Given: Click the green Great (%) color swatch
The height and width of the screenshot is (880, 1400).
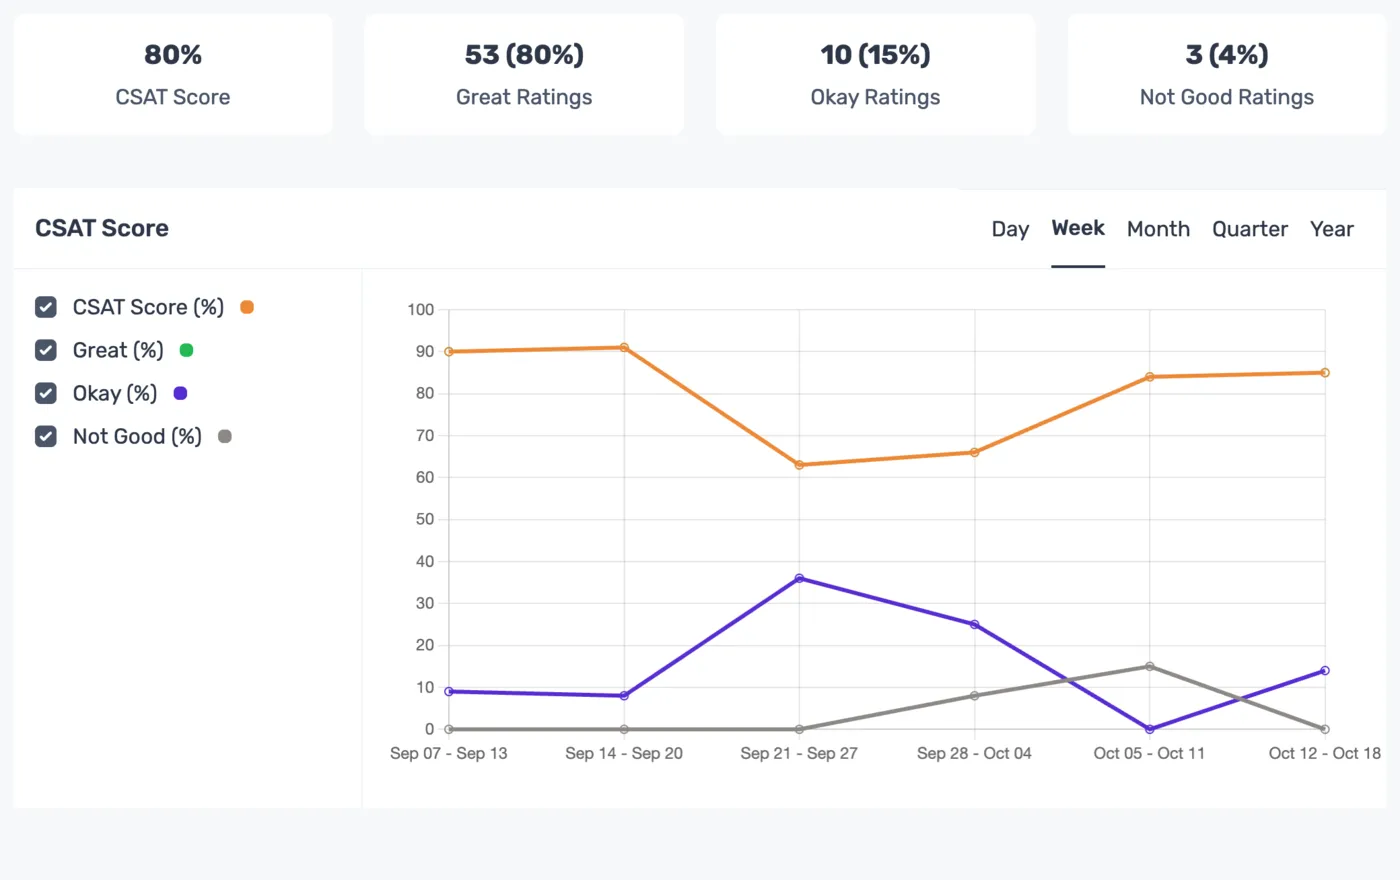Looking at the screenshot, I should (x=186, y=350).
